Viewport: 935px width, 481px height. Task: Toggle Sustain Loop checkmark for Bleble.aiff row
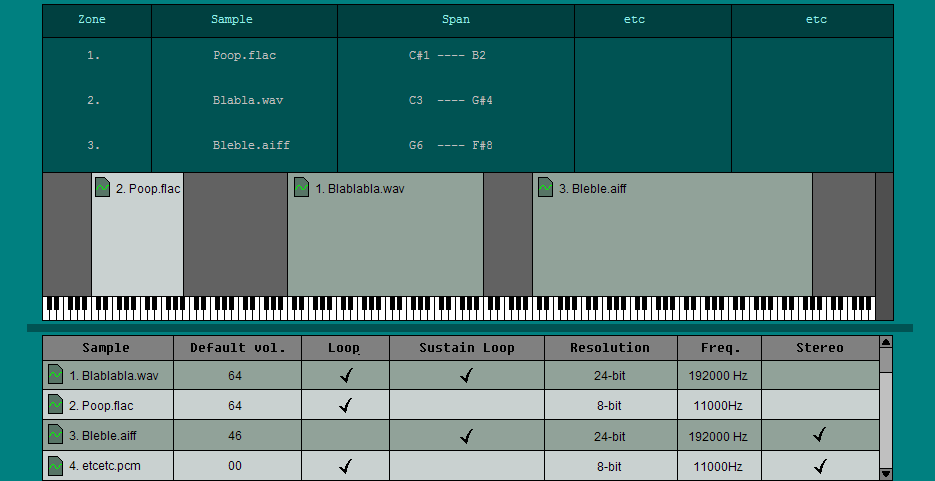466,436
